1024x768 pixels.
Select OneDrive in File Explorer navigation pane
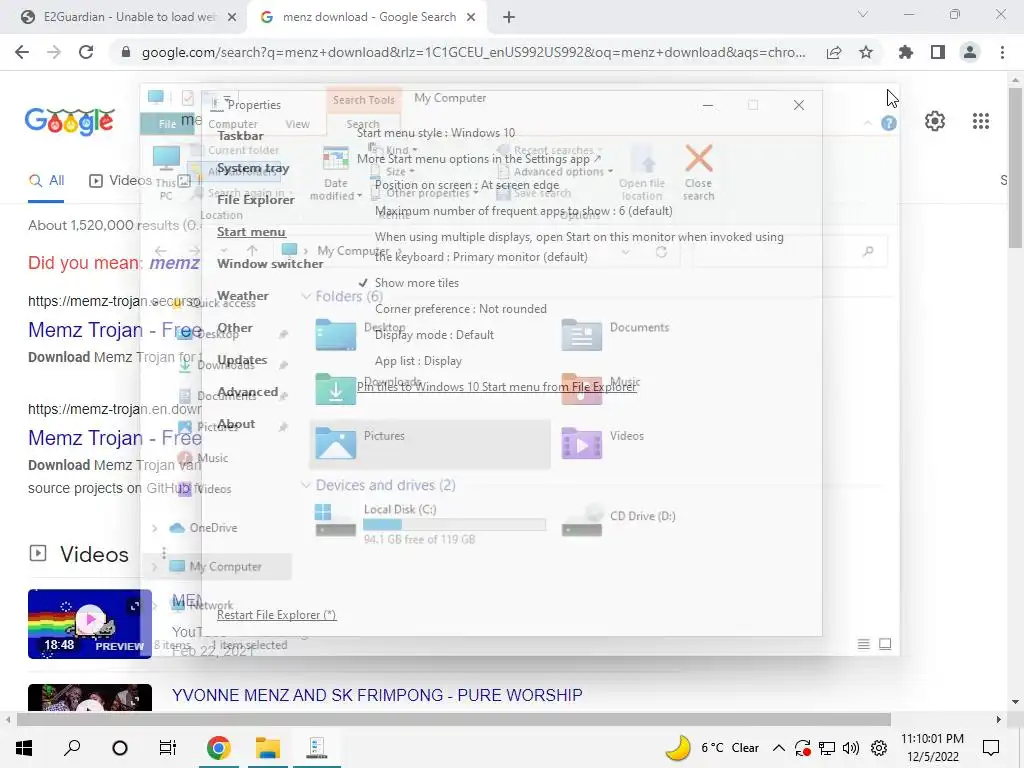point(213,528)
